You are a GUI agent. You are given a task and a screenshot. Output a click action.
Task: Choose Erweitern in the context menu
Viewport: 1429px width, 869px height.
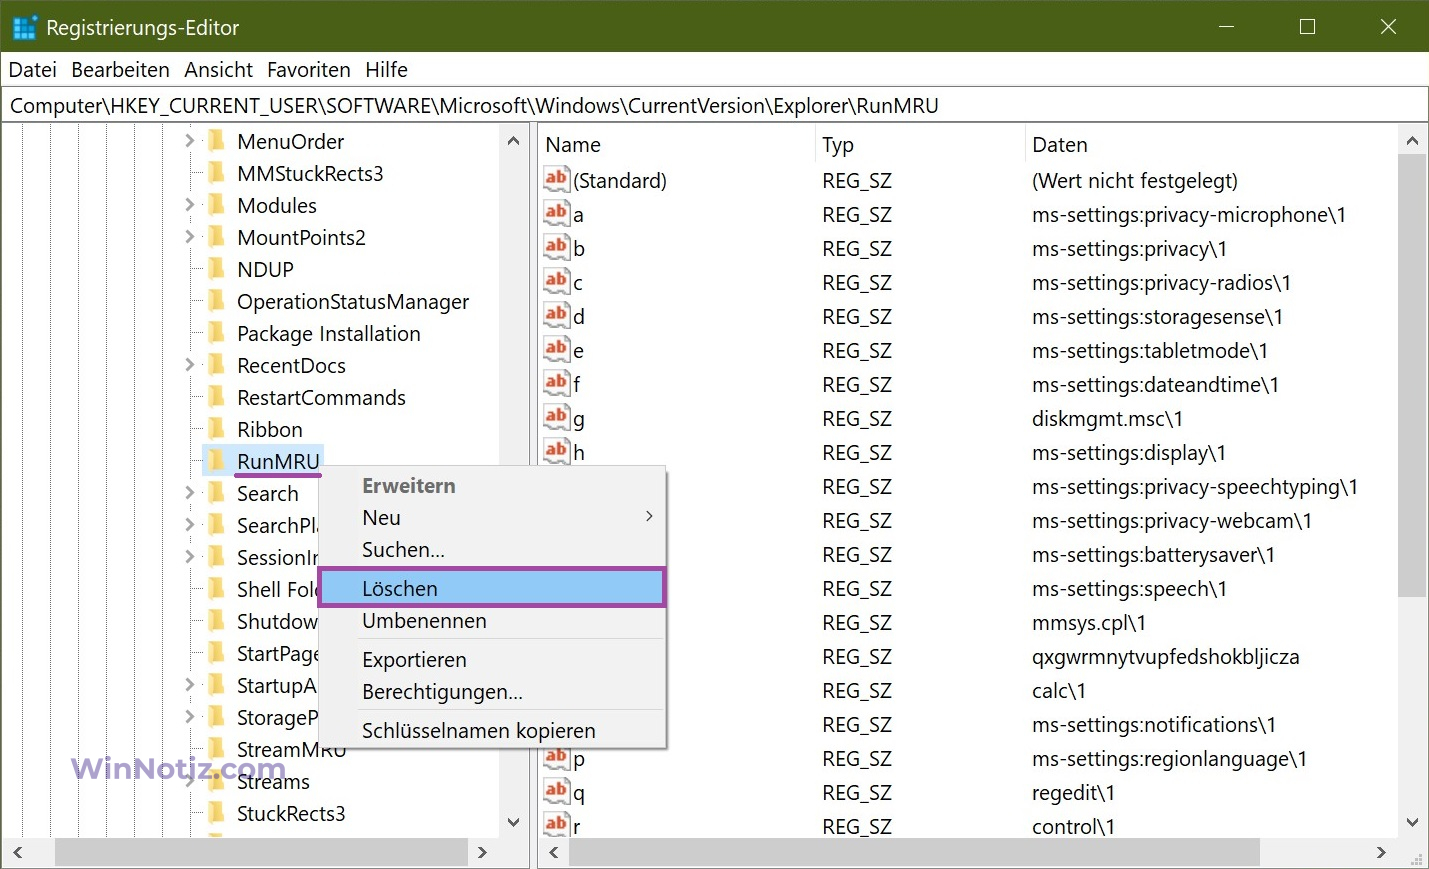[x=493, y=485]
